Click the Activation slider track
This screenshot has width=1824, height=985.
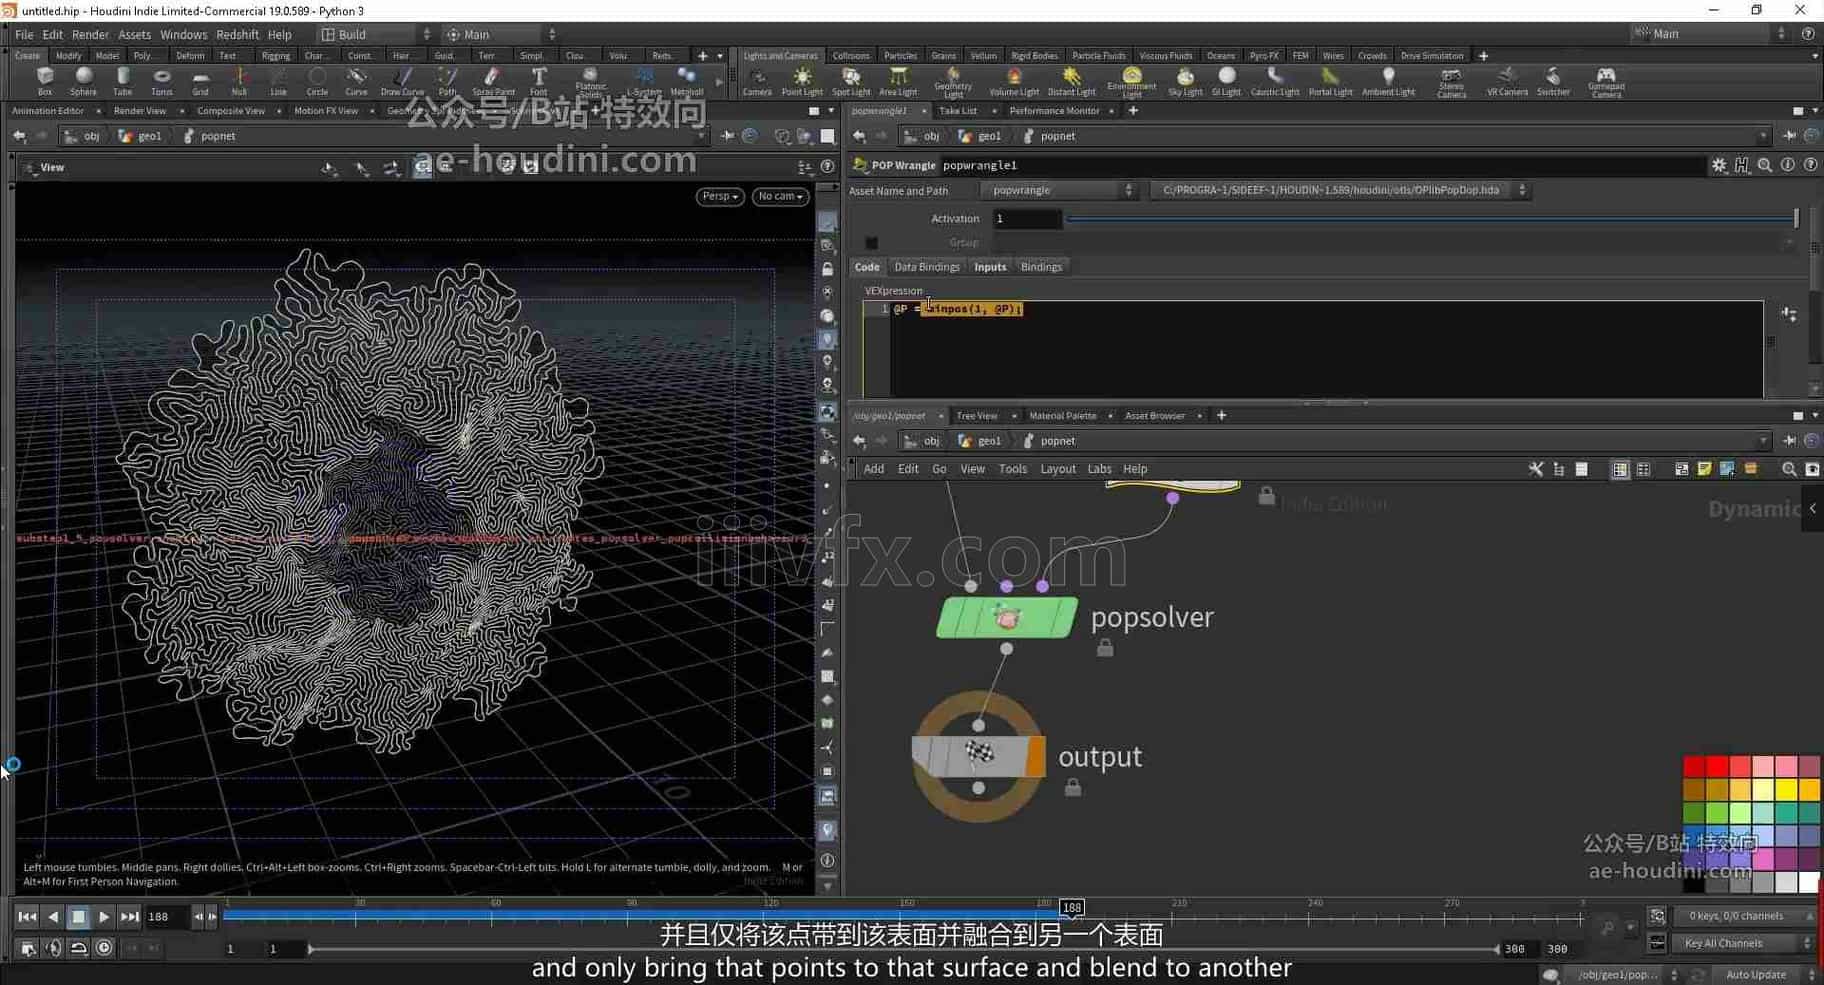click(1431, 219)
